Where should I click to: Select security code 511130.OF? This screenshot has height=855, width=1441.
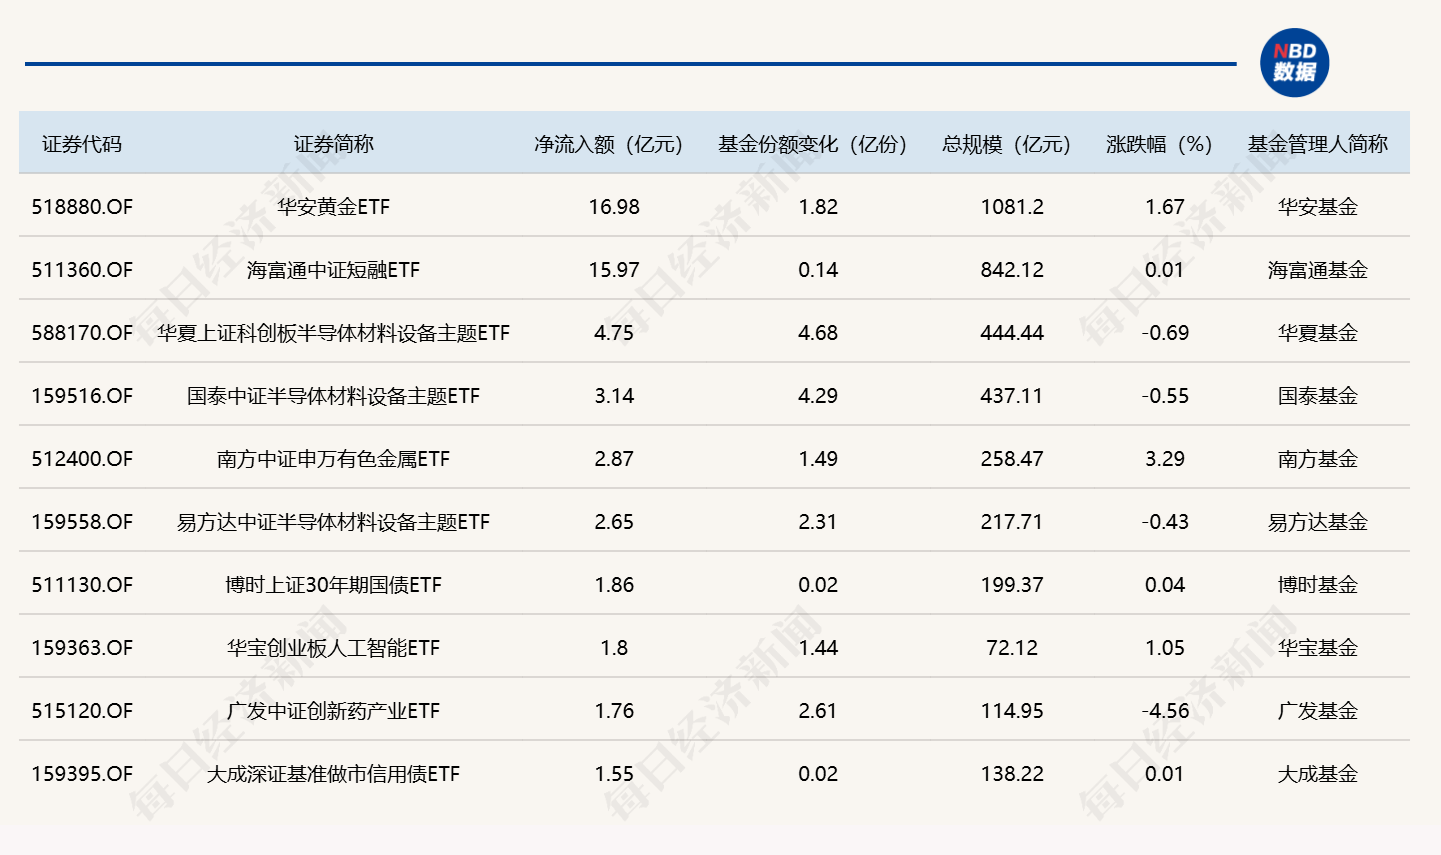click(x=82, y=585)
